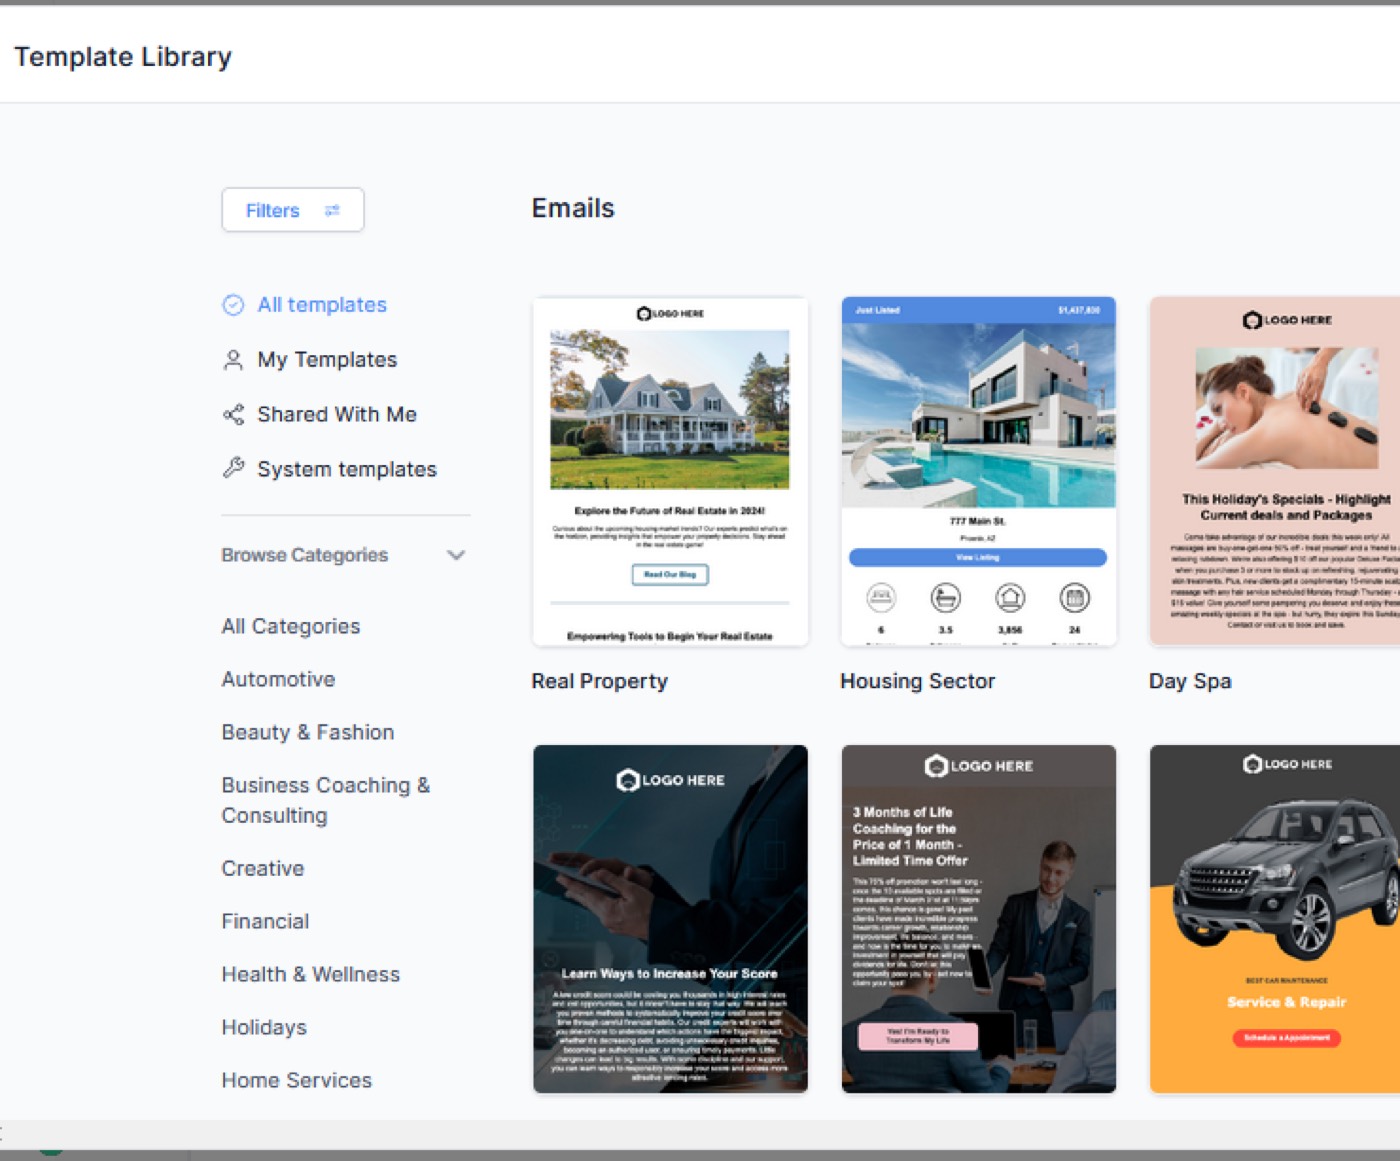The width and height of the screenshot is (1400, 1161).
Task: Click the Browse Categories heading
Action: (305, 555)
